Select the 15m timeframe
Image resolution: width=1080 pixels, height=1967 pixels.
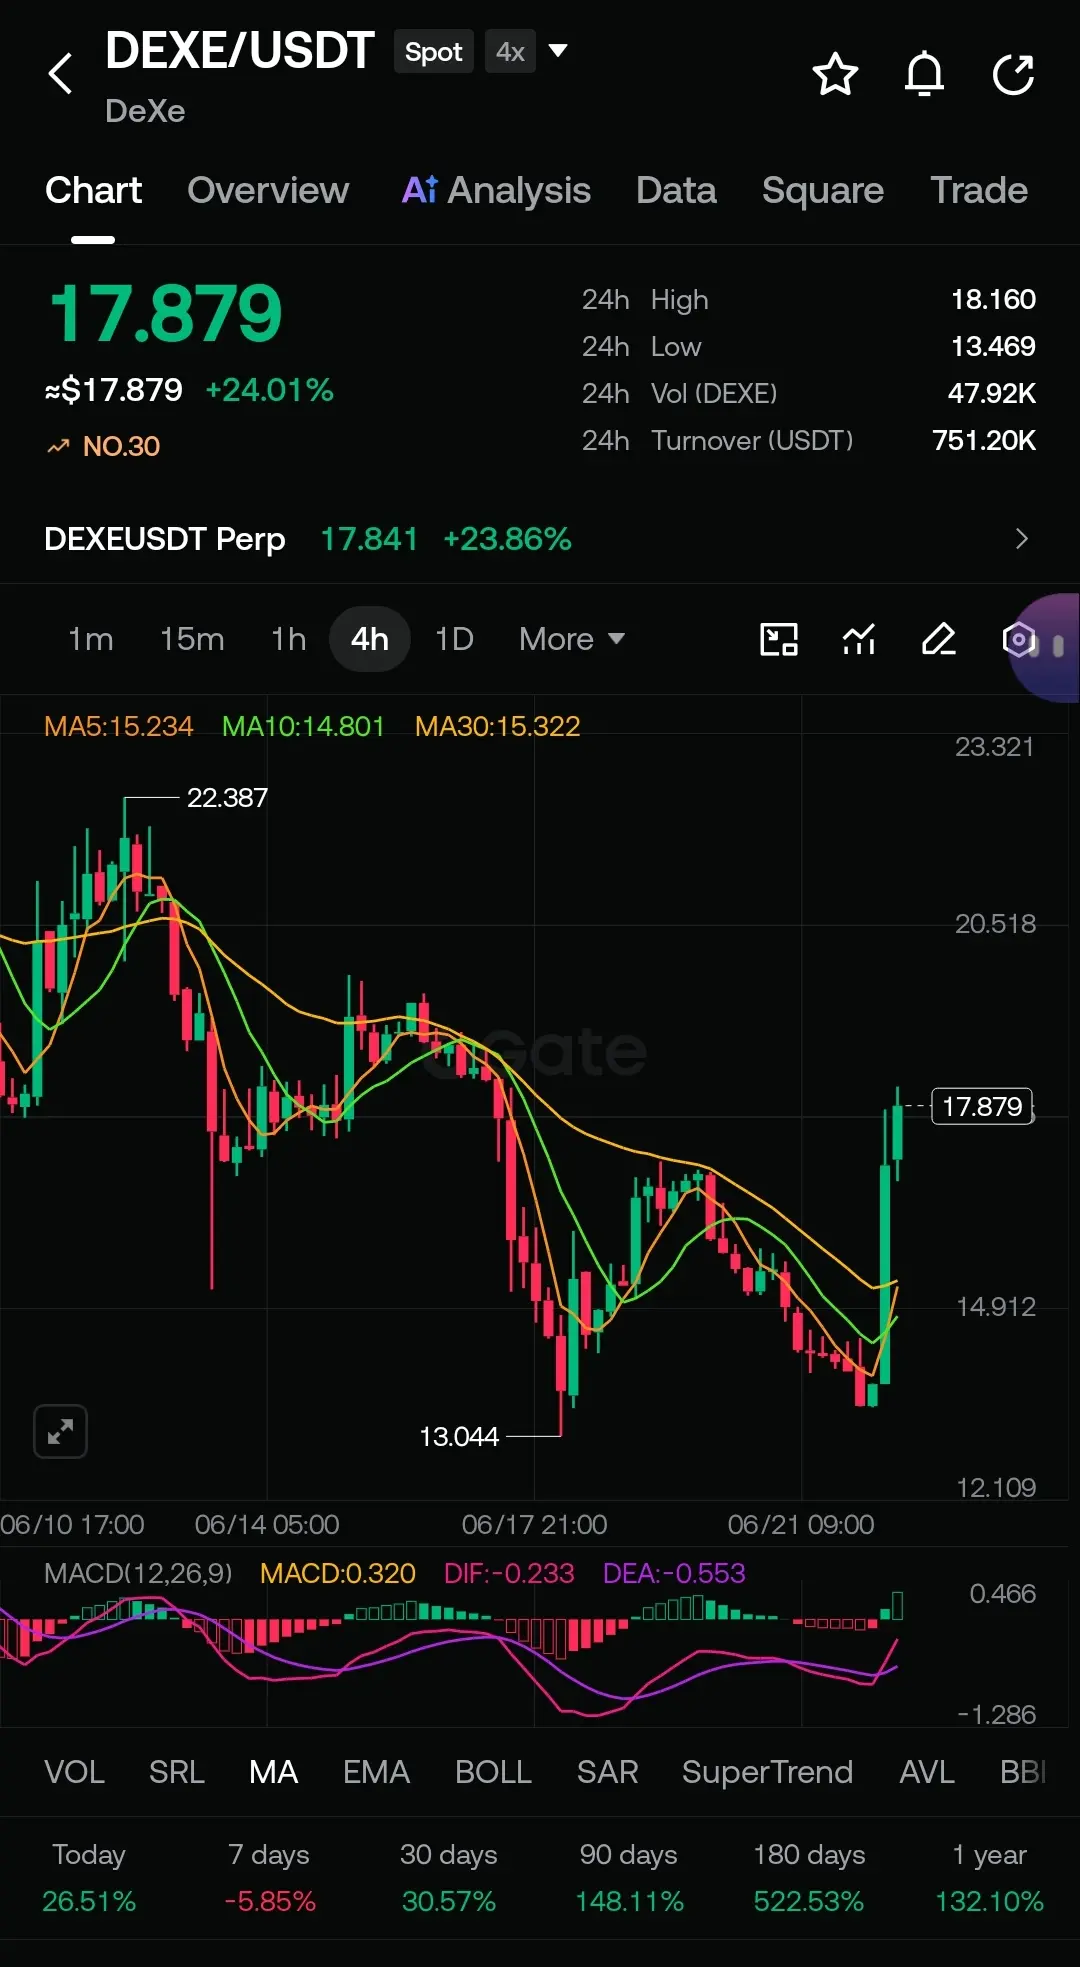[x=192, y=639]
